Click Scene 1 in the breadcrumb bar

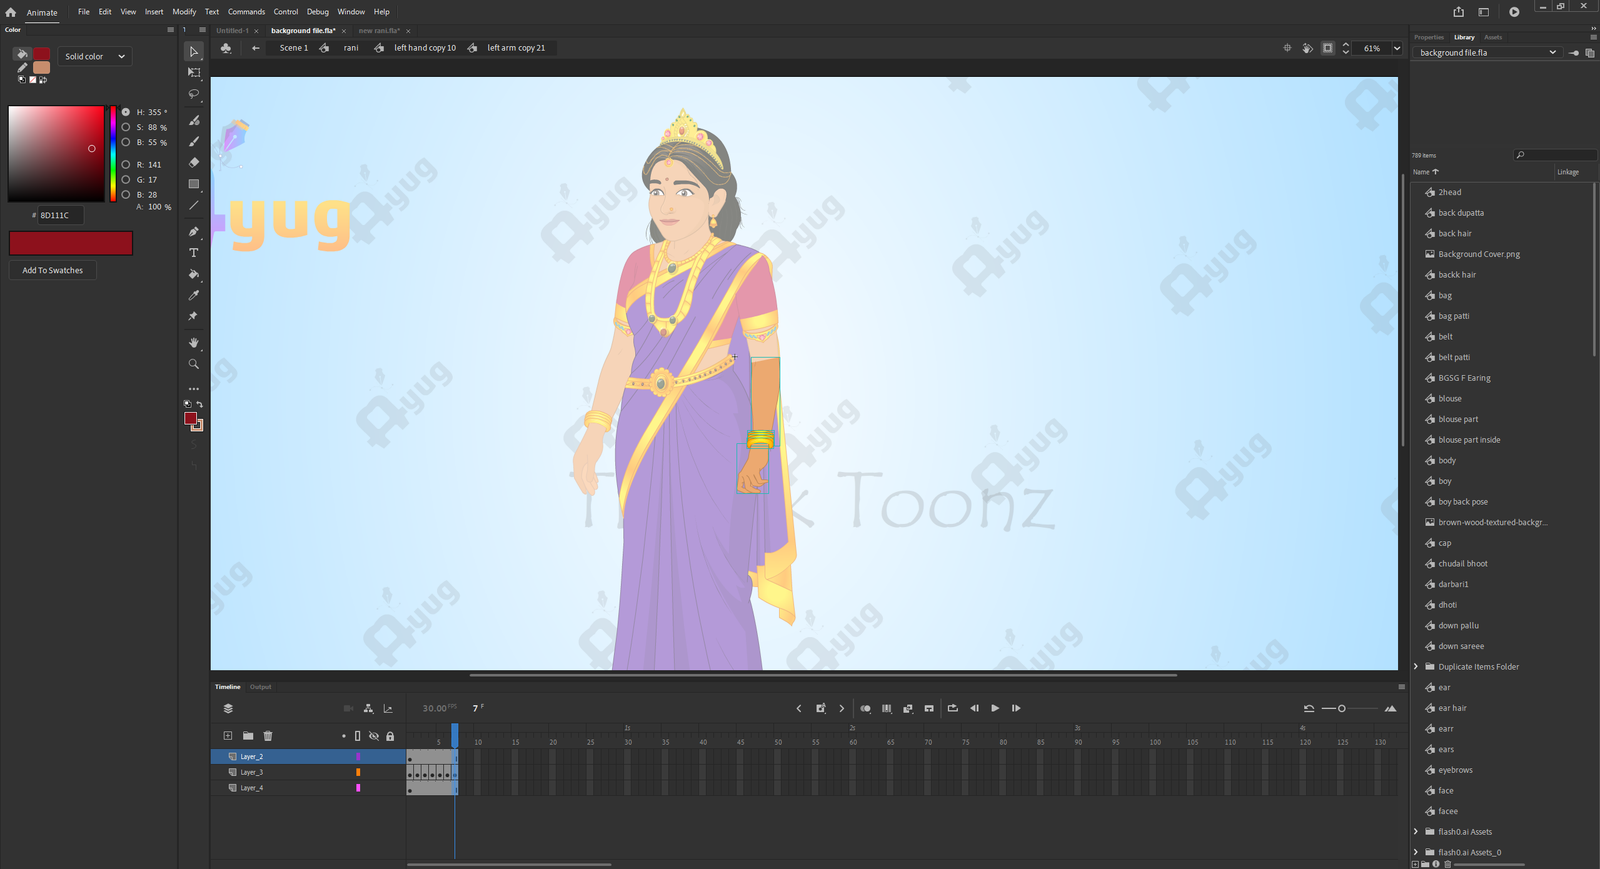pyautogui.click(x=293, y=48)
